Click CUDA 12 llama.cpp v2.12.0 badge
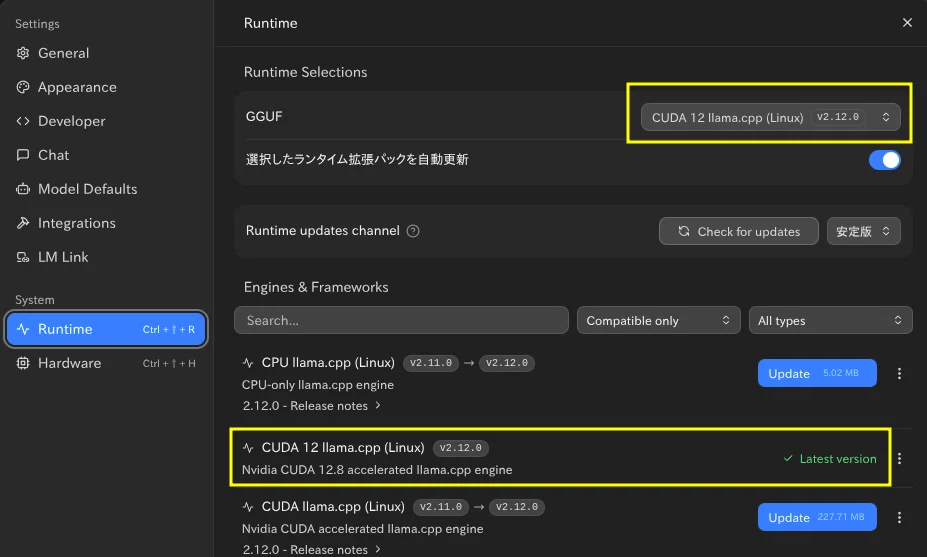 pyautogui.click(x=461, y=448)
